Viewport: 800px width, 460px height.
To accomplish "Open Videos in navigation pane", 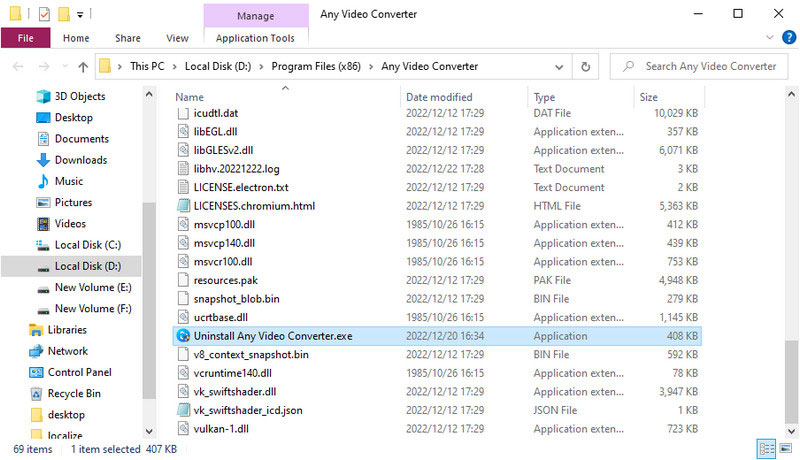I will point(70,224).
